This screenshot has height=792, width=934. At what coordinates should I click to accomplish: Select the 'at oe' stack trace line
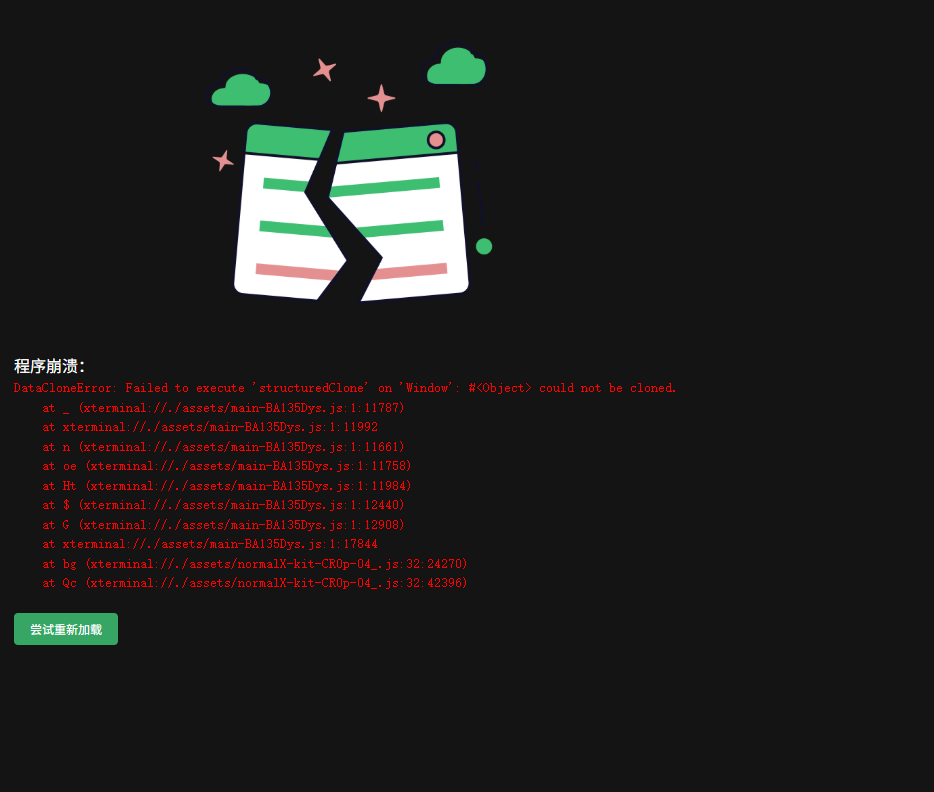pyautogui.click(x=227, y=466)
